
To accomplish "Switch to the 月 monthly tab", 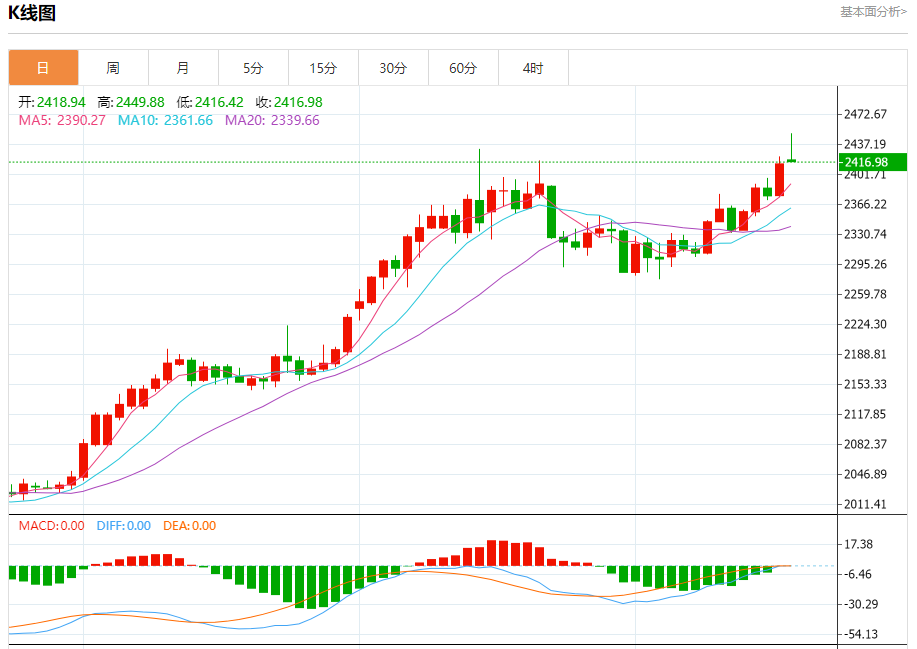I will 183,68.
